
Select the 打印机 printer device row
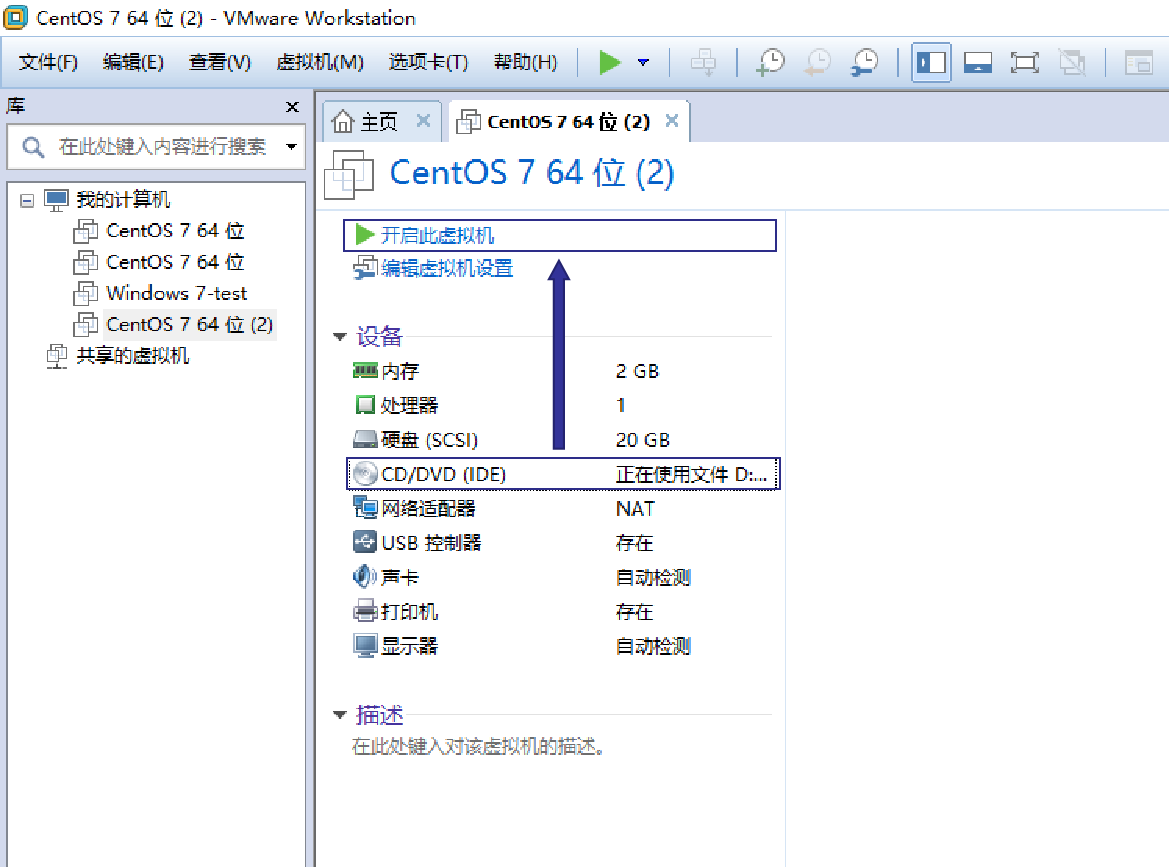click(563, 611)
